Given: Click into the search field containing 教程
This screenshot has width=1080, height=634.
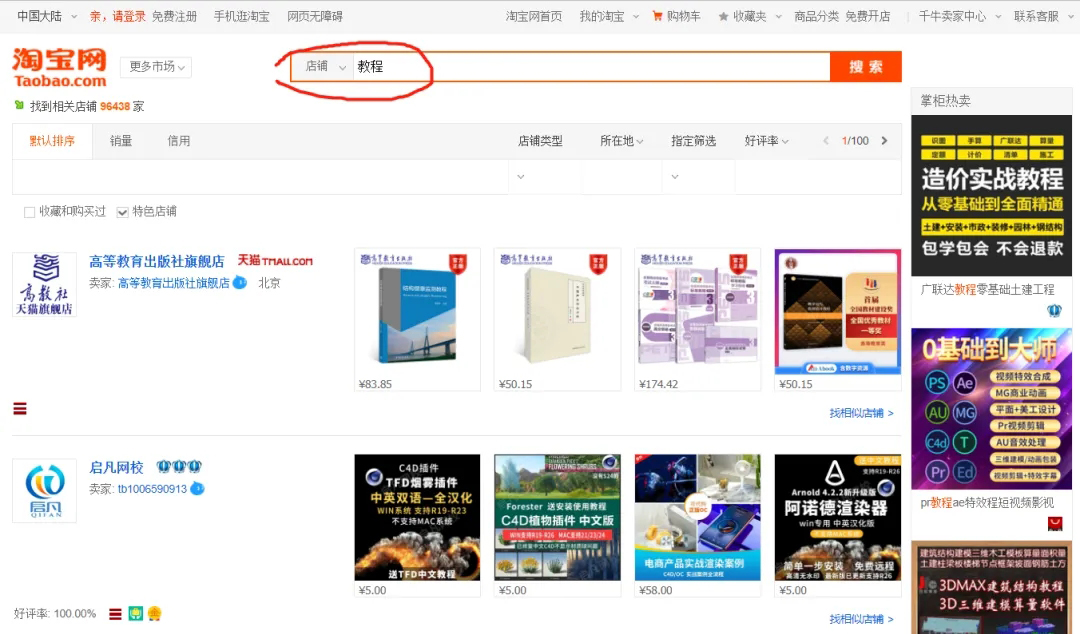Looking at the screenshot, I should 592,66.
